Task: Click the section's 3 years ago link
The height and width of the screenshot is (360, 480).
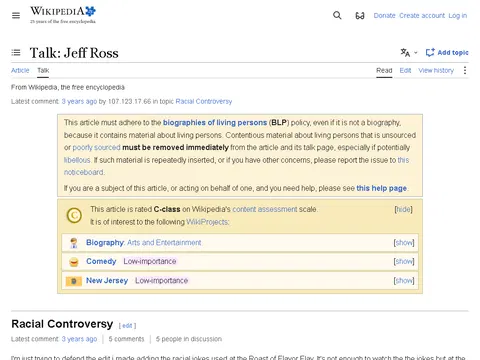Action: click(79, 339)
